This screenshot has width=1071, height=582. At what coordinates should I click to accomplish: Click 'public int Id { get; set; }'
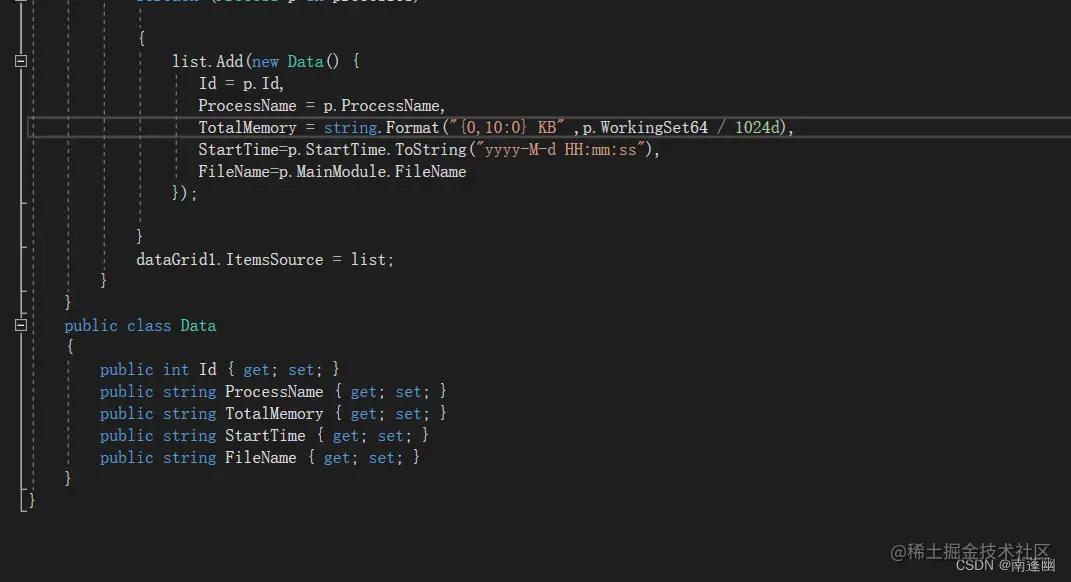tap(219, 370)
